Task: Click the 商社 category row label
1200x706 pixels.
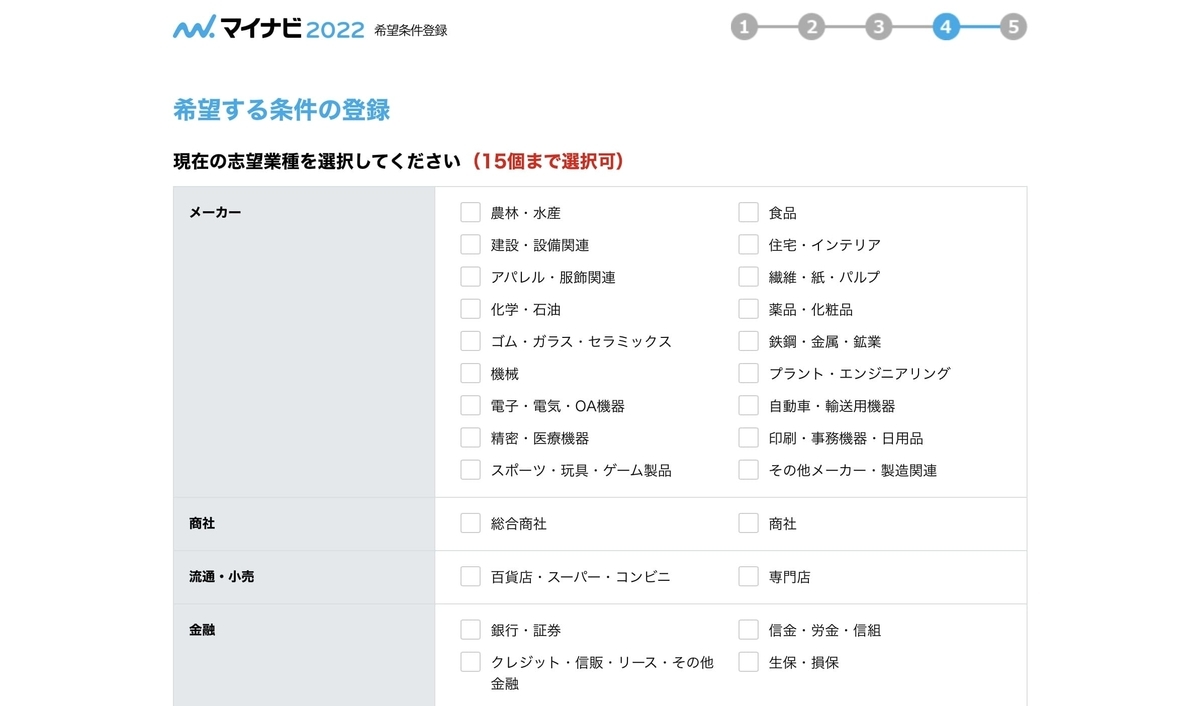Action: [x=202, y=523]
